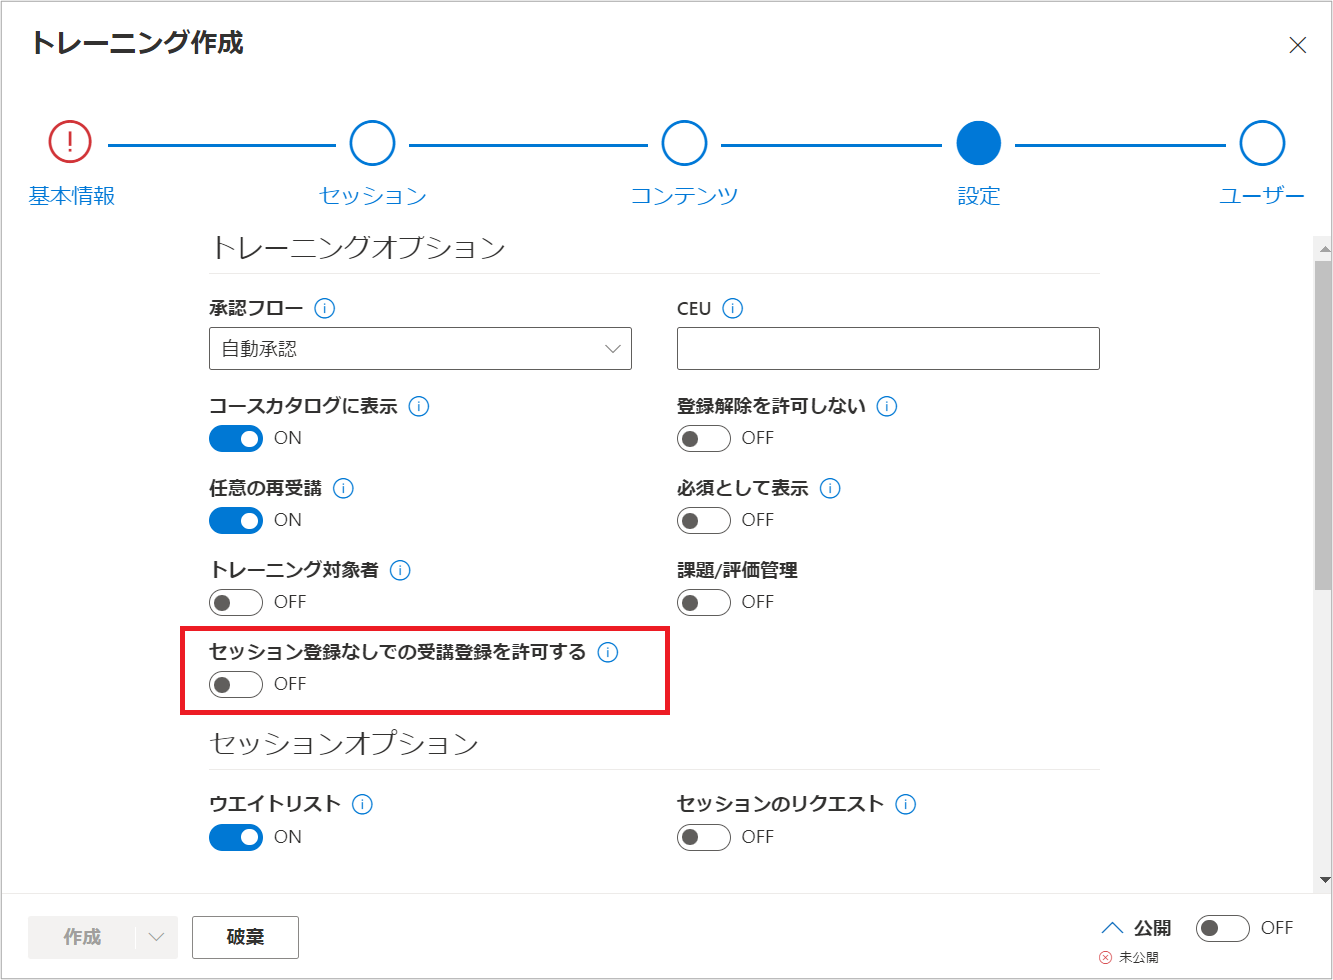Expand the 公開 chevron at bottom
Viewport: 1333px width, 980px height.
[x=1112, y=928]
